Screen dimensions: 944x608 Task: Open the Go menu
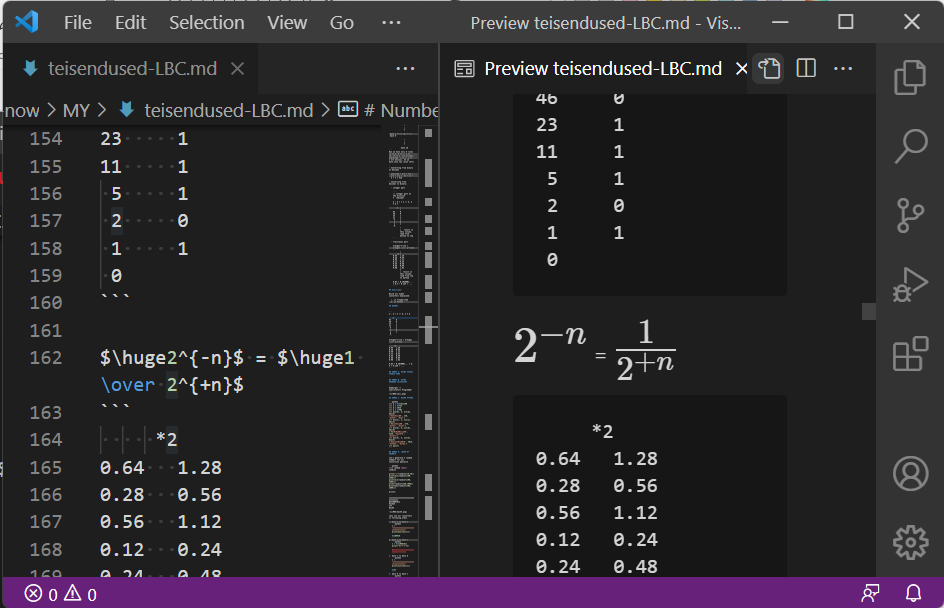click(x=341, y=22)
